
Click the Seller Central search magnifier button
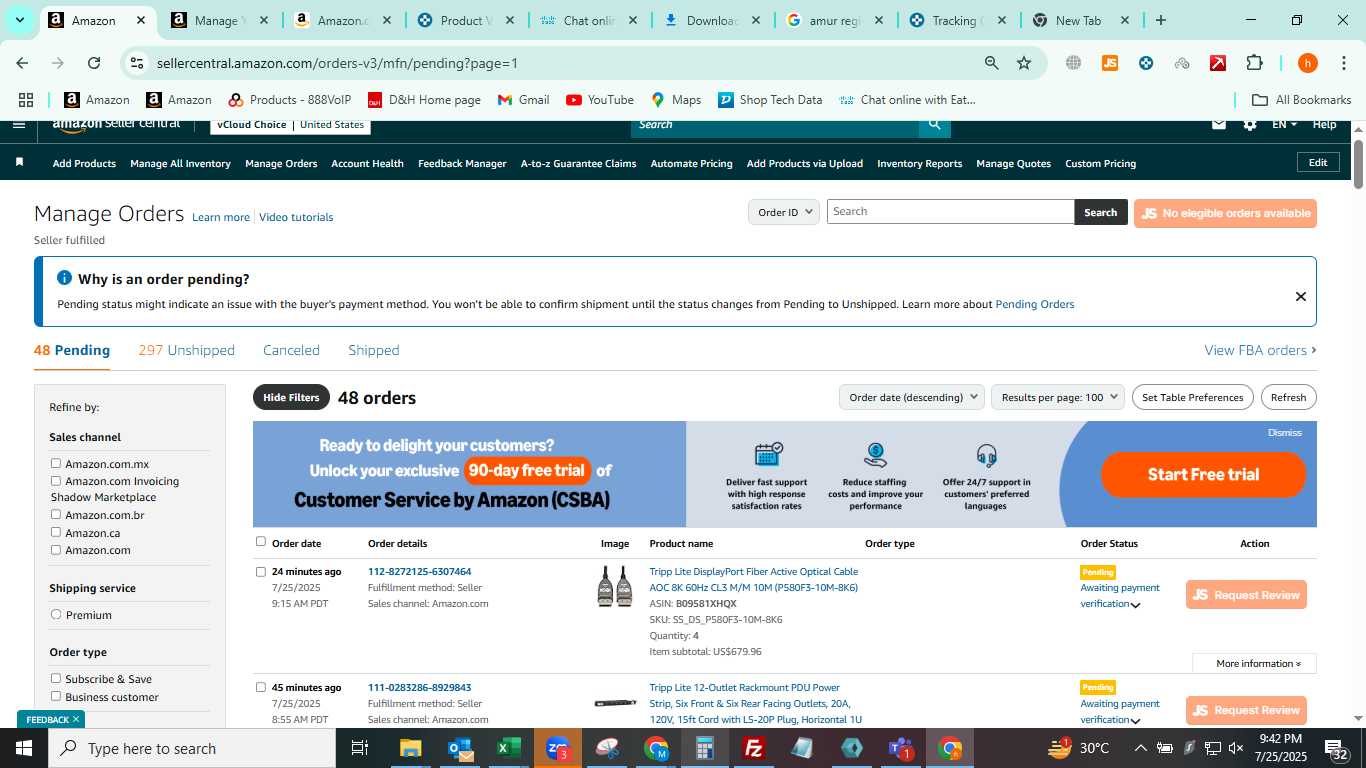(934, 125)
